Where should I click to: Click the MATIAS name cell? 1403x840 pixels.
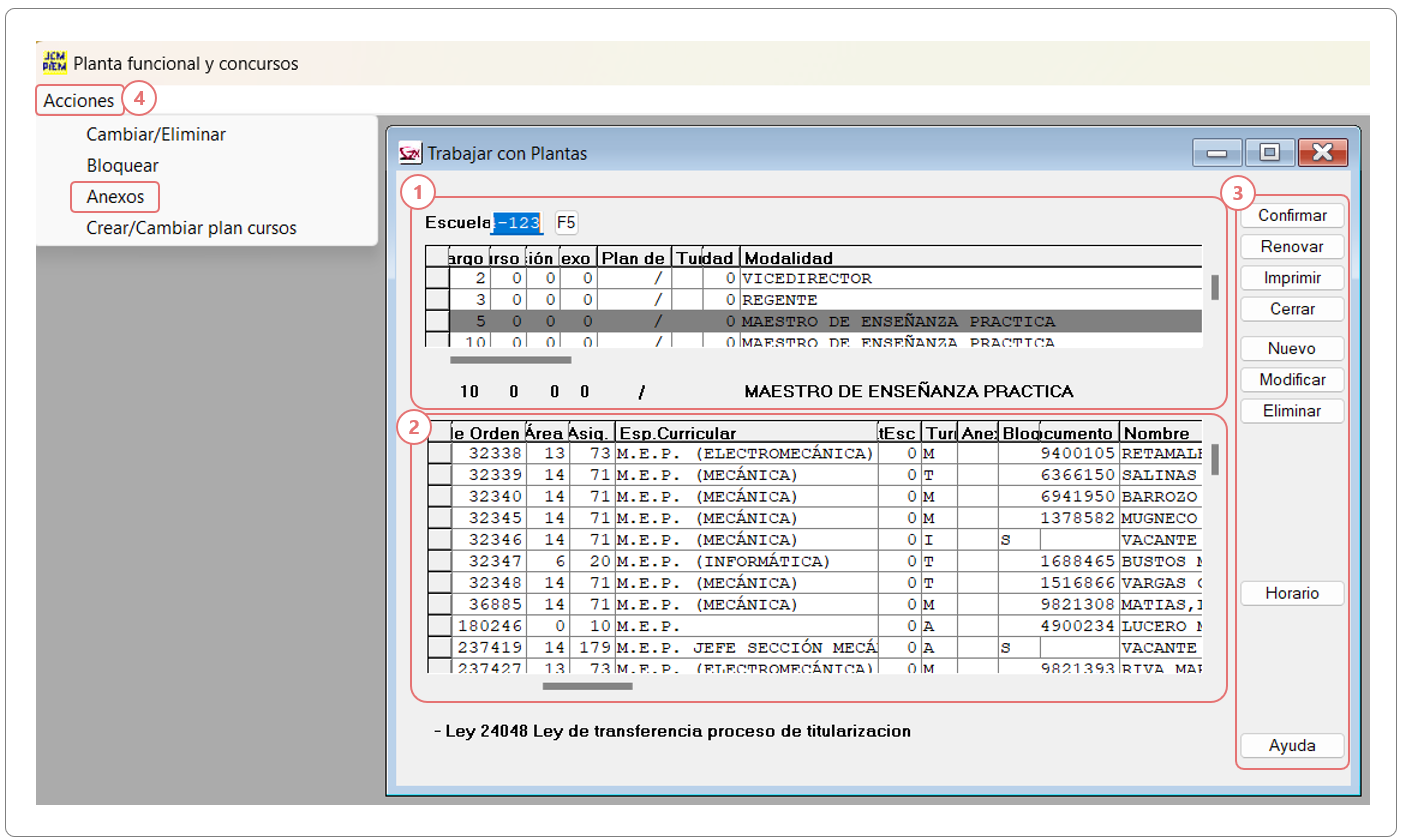(x=1160, y=604)
